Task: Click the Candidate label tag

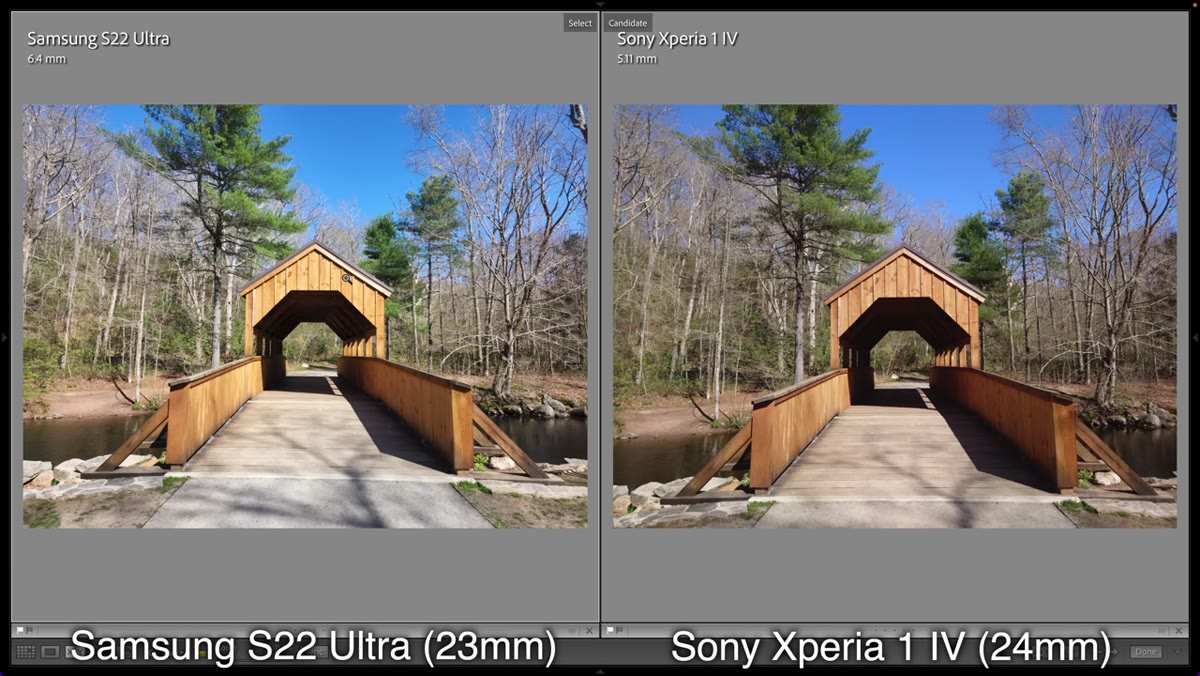Action: click(x=628, y=23)
